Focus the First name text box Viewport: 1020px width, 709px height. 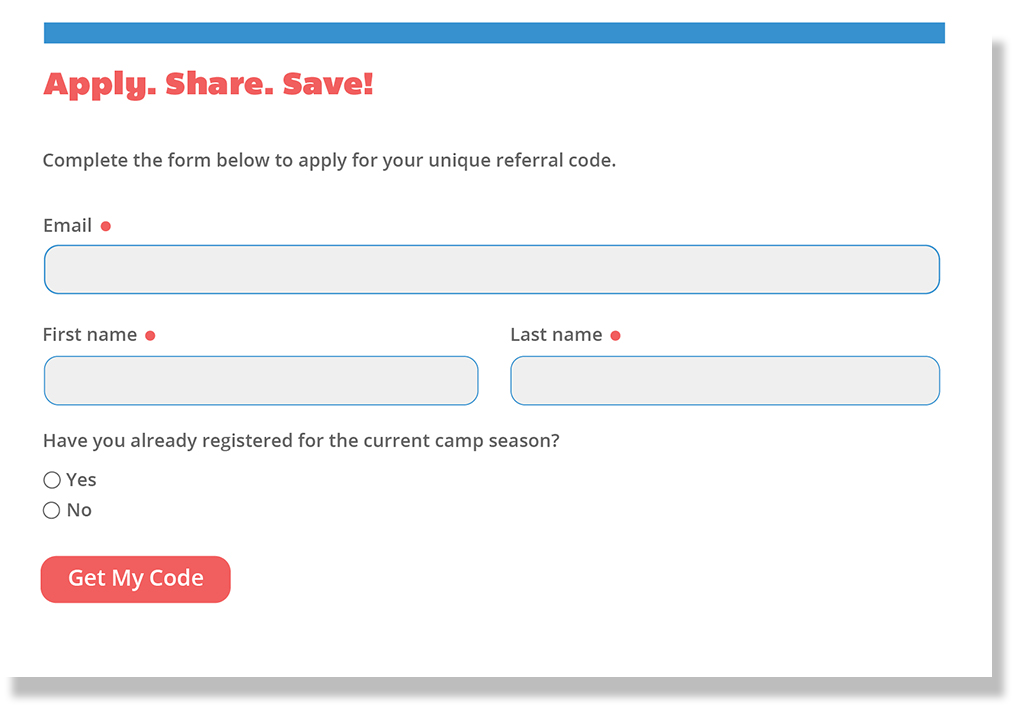click(261, 381)
